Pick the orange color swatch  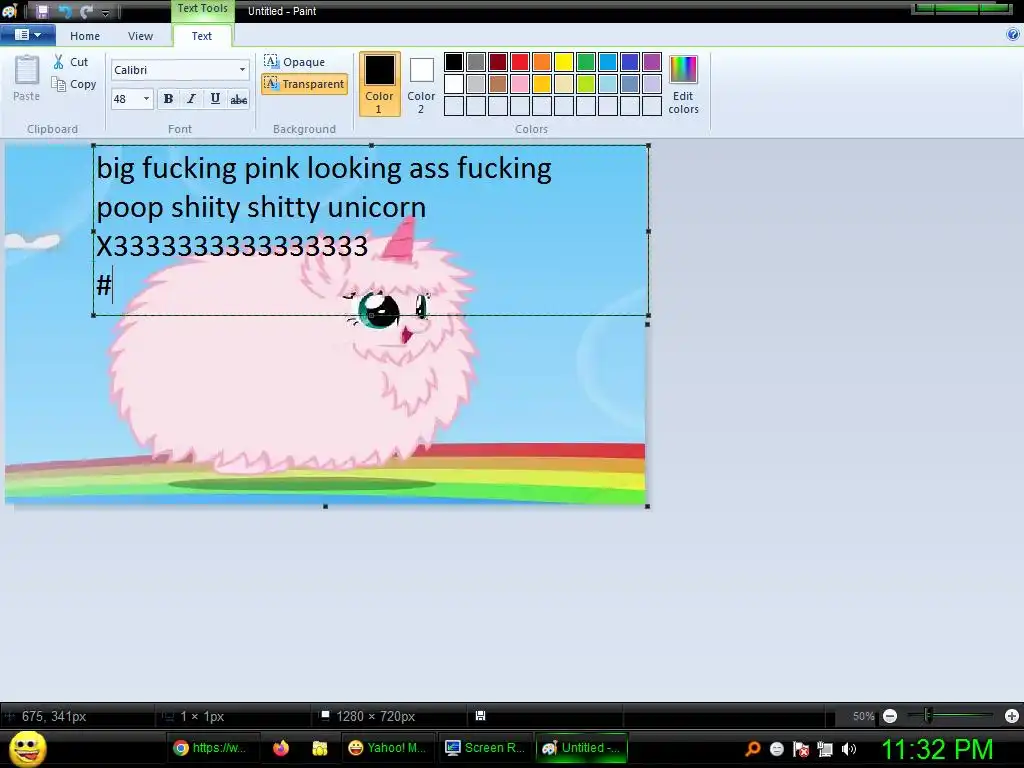coord(542,62)
